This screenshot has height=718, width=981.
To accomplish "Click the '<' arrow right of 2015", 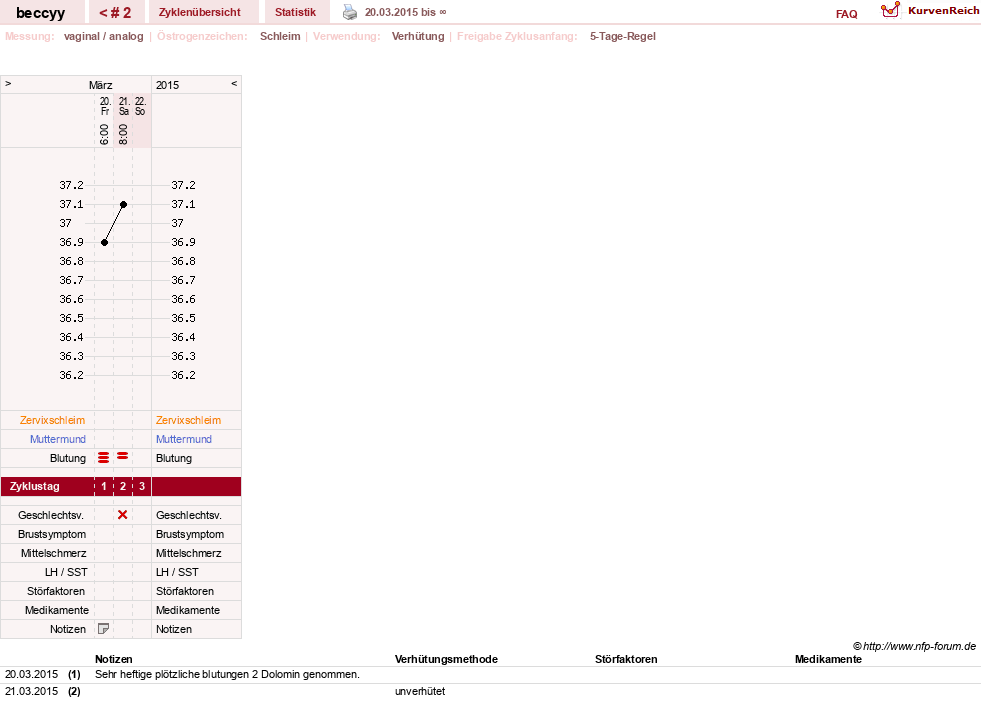I will [234, 83].
